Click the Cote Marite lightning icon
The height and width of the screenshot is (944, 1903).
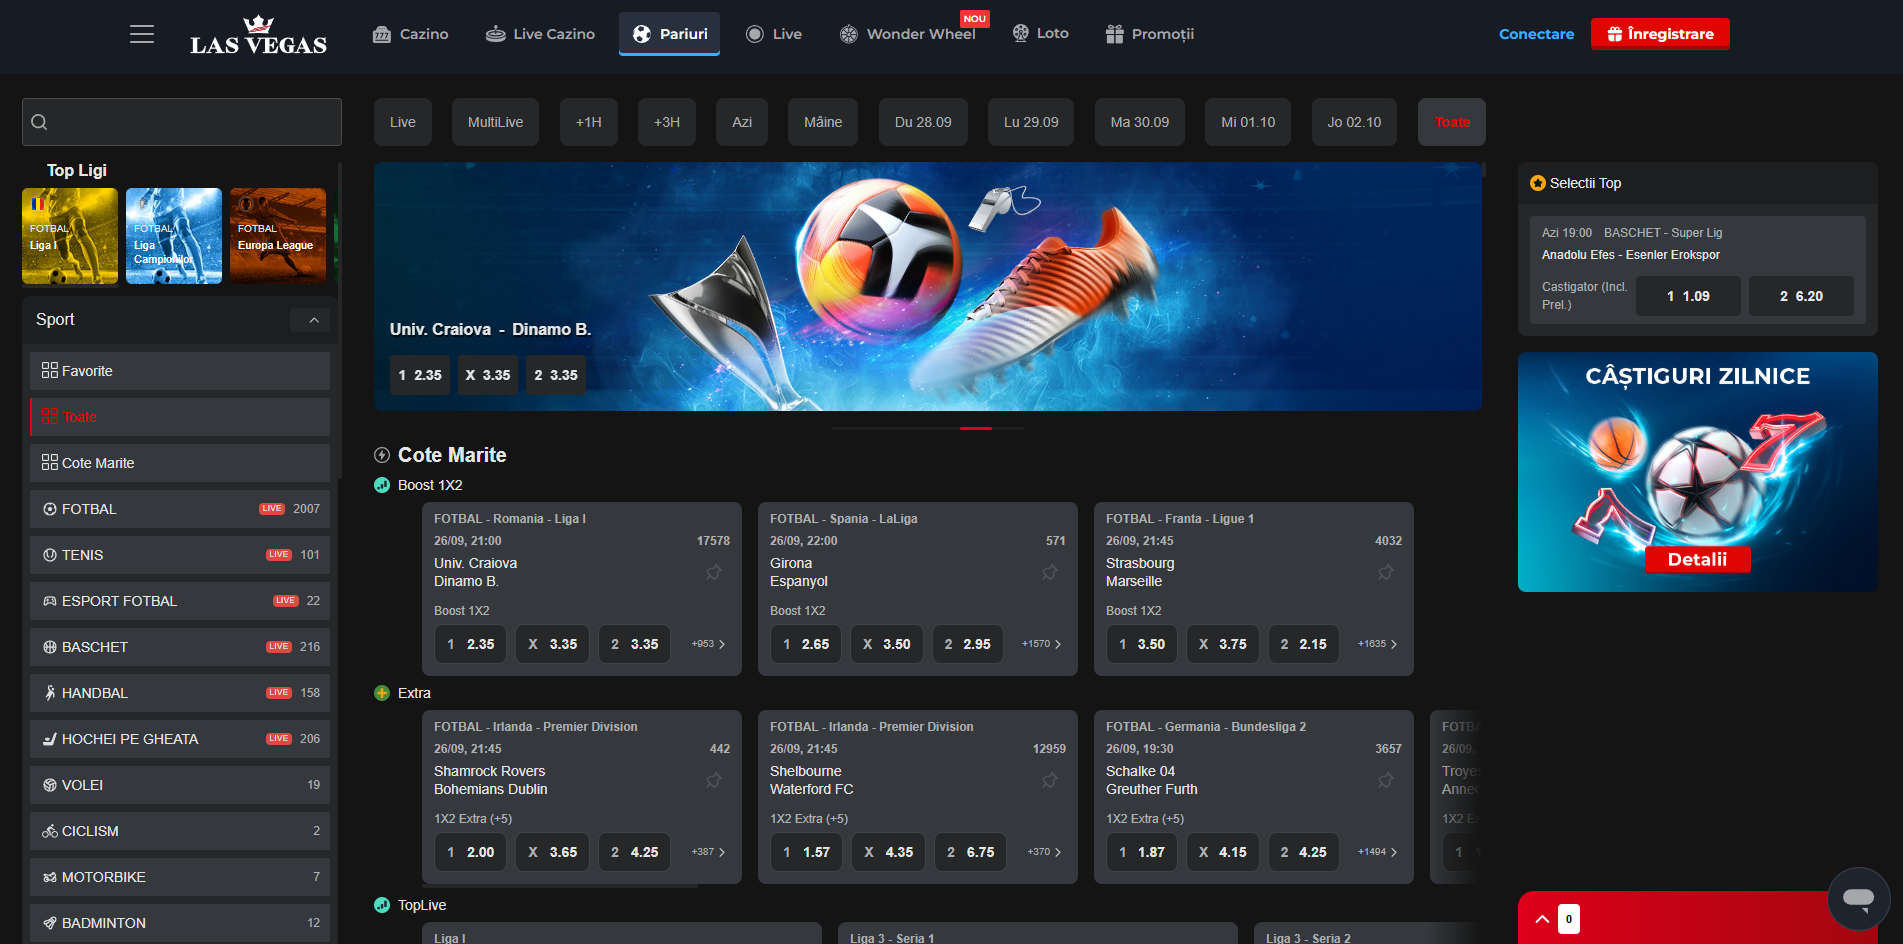point(382,455)
